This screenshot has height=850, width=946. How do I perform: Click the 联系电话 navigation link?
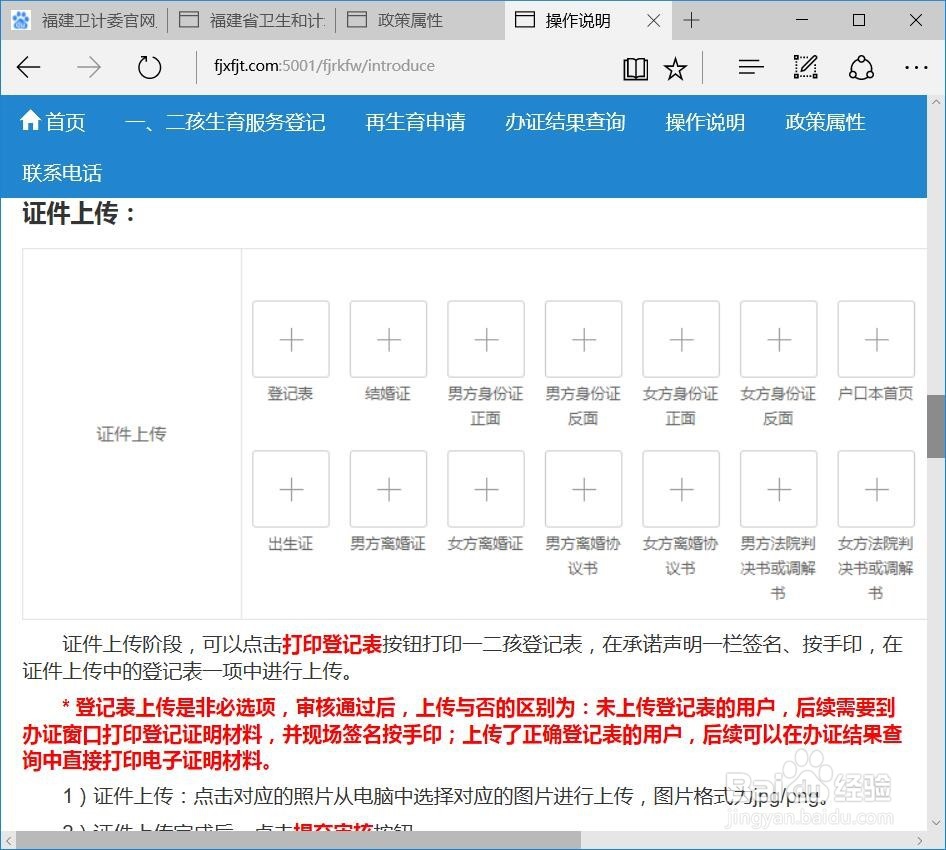pyautogui.click(x=62, y=173)
